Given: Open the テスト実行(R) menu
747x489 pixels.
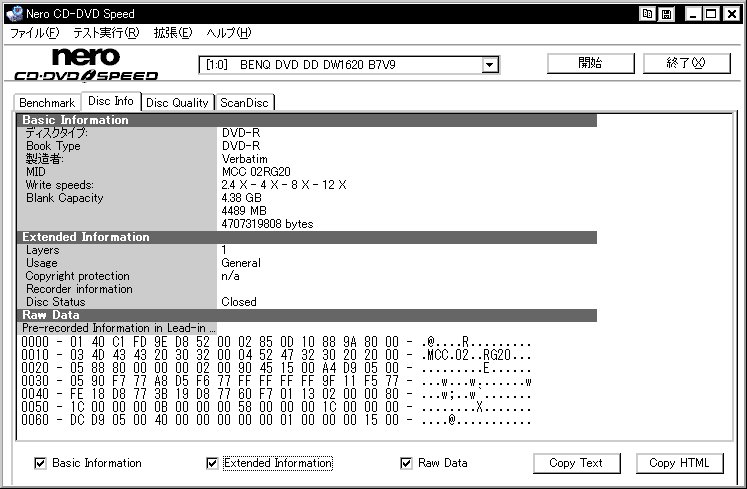Looking at the screenshot, I should 106,33.
